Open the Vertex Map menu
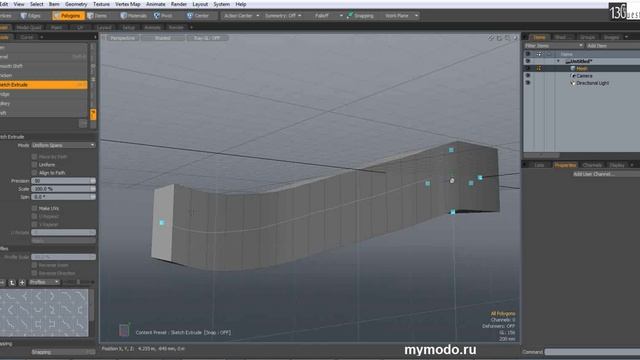 coord(128,4)
